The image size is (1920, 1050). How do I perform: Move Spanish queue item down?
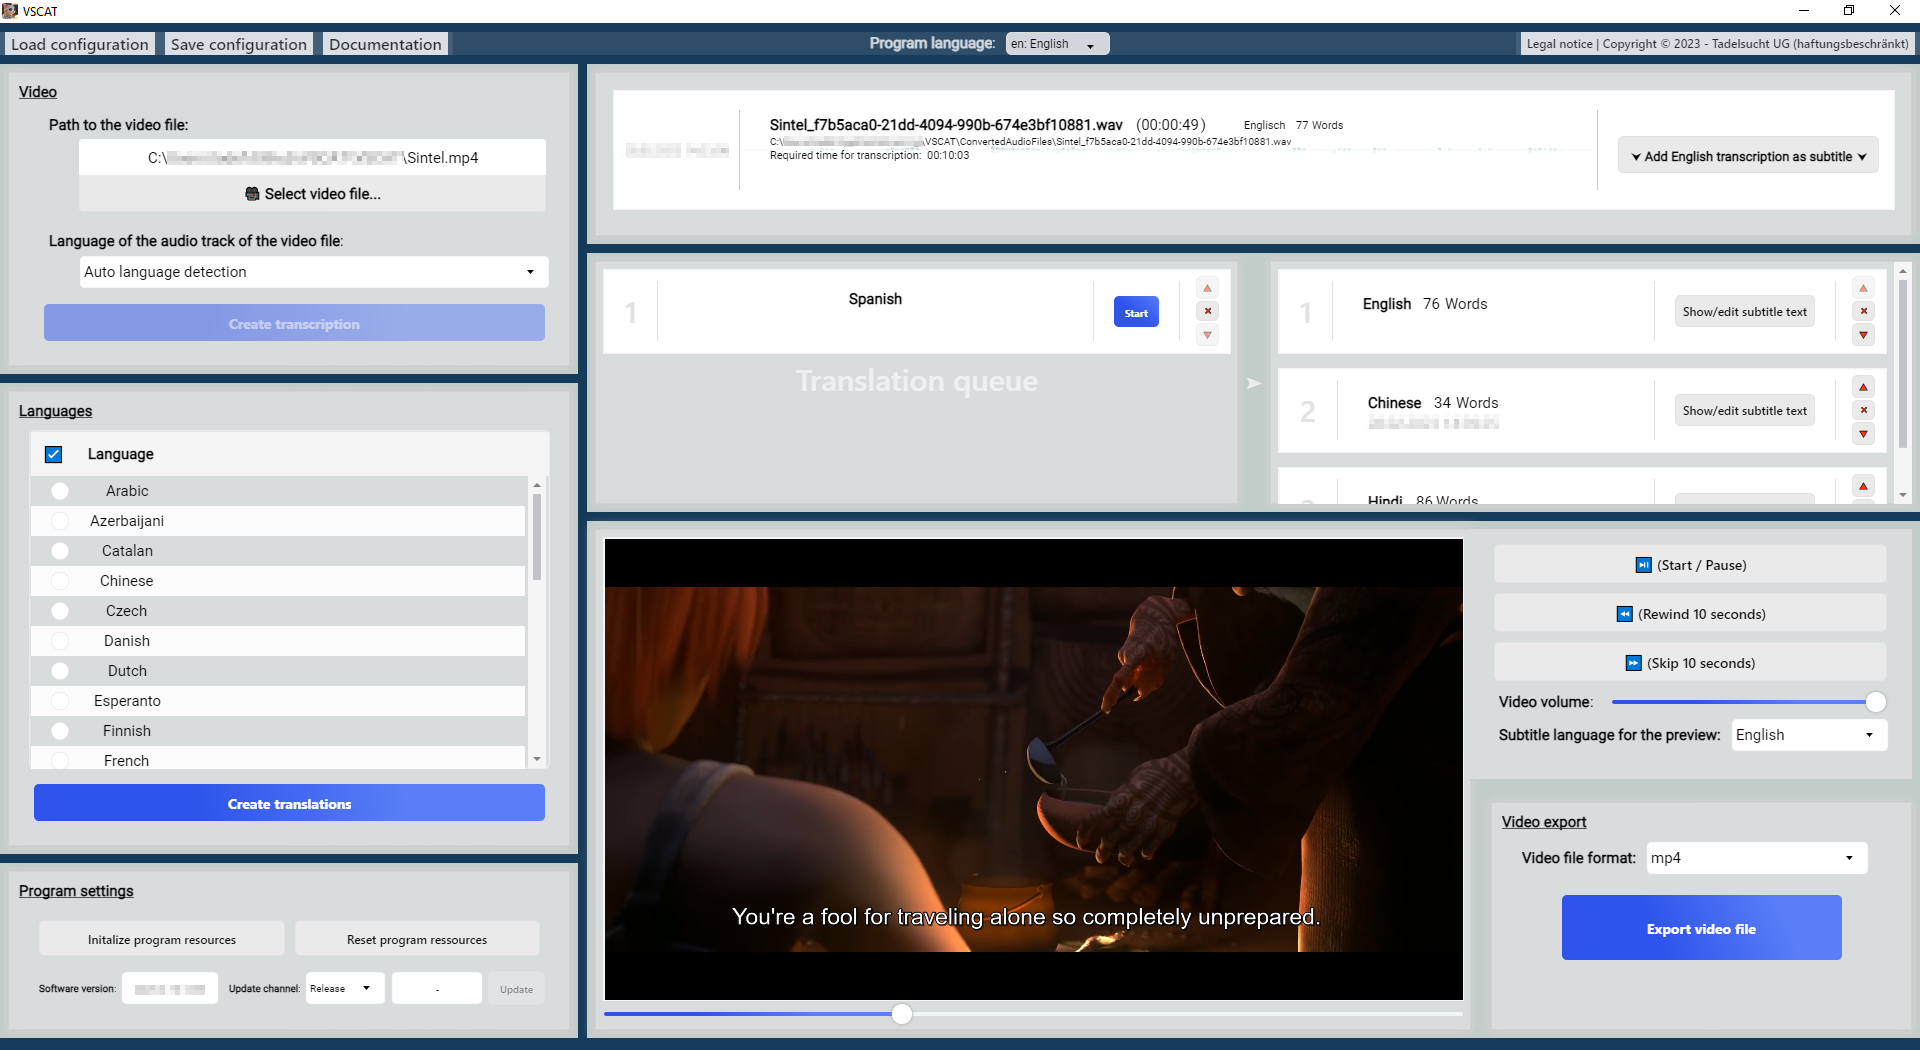tap(1207, 335)
